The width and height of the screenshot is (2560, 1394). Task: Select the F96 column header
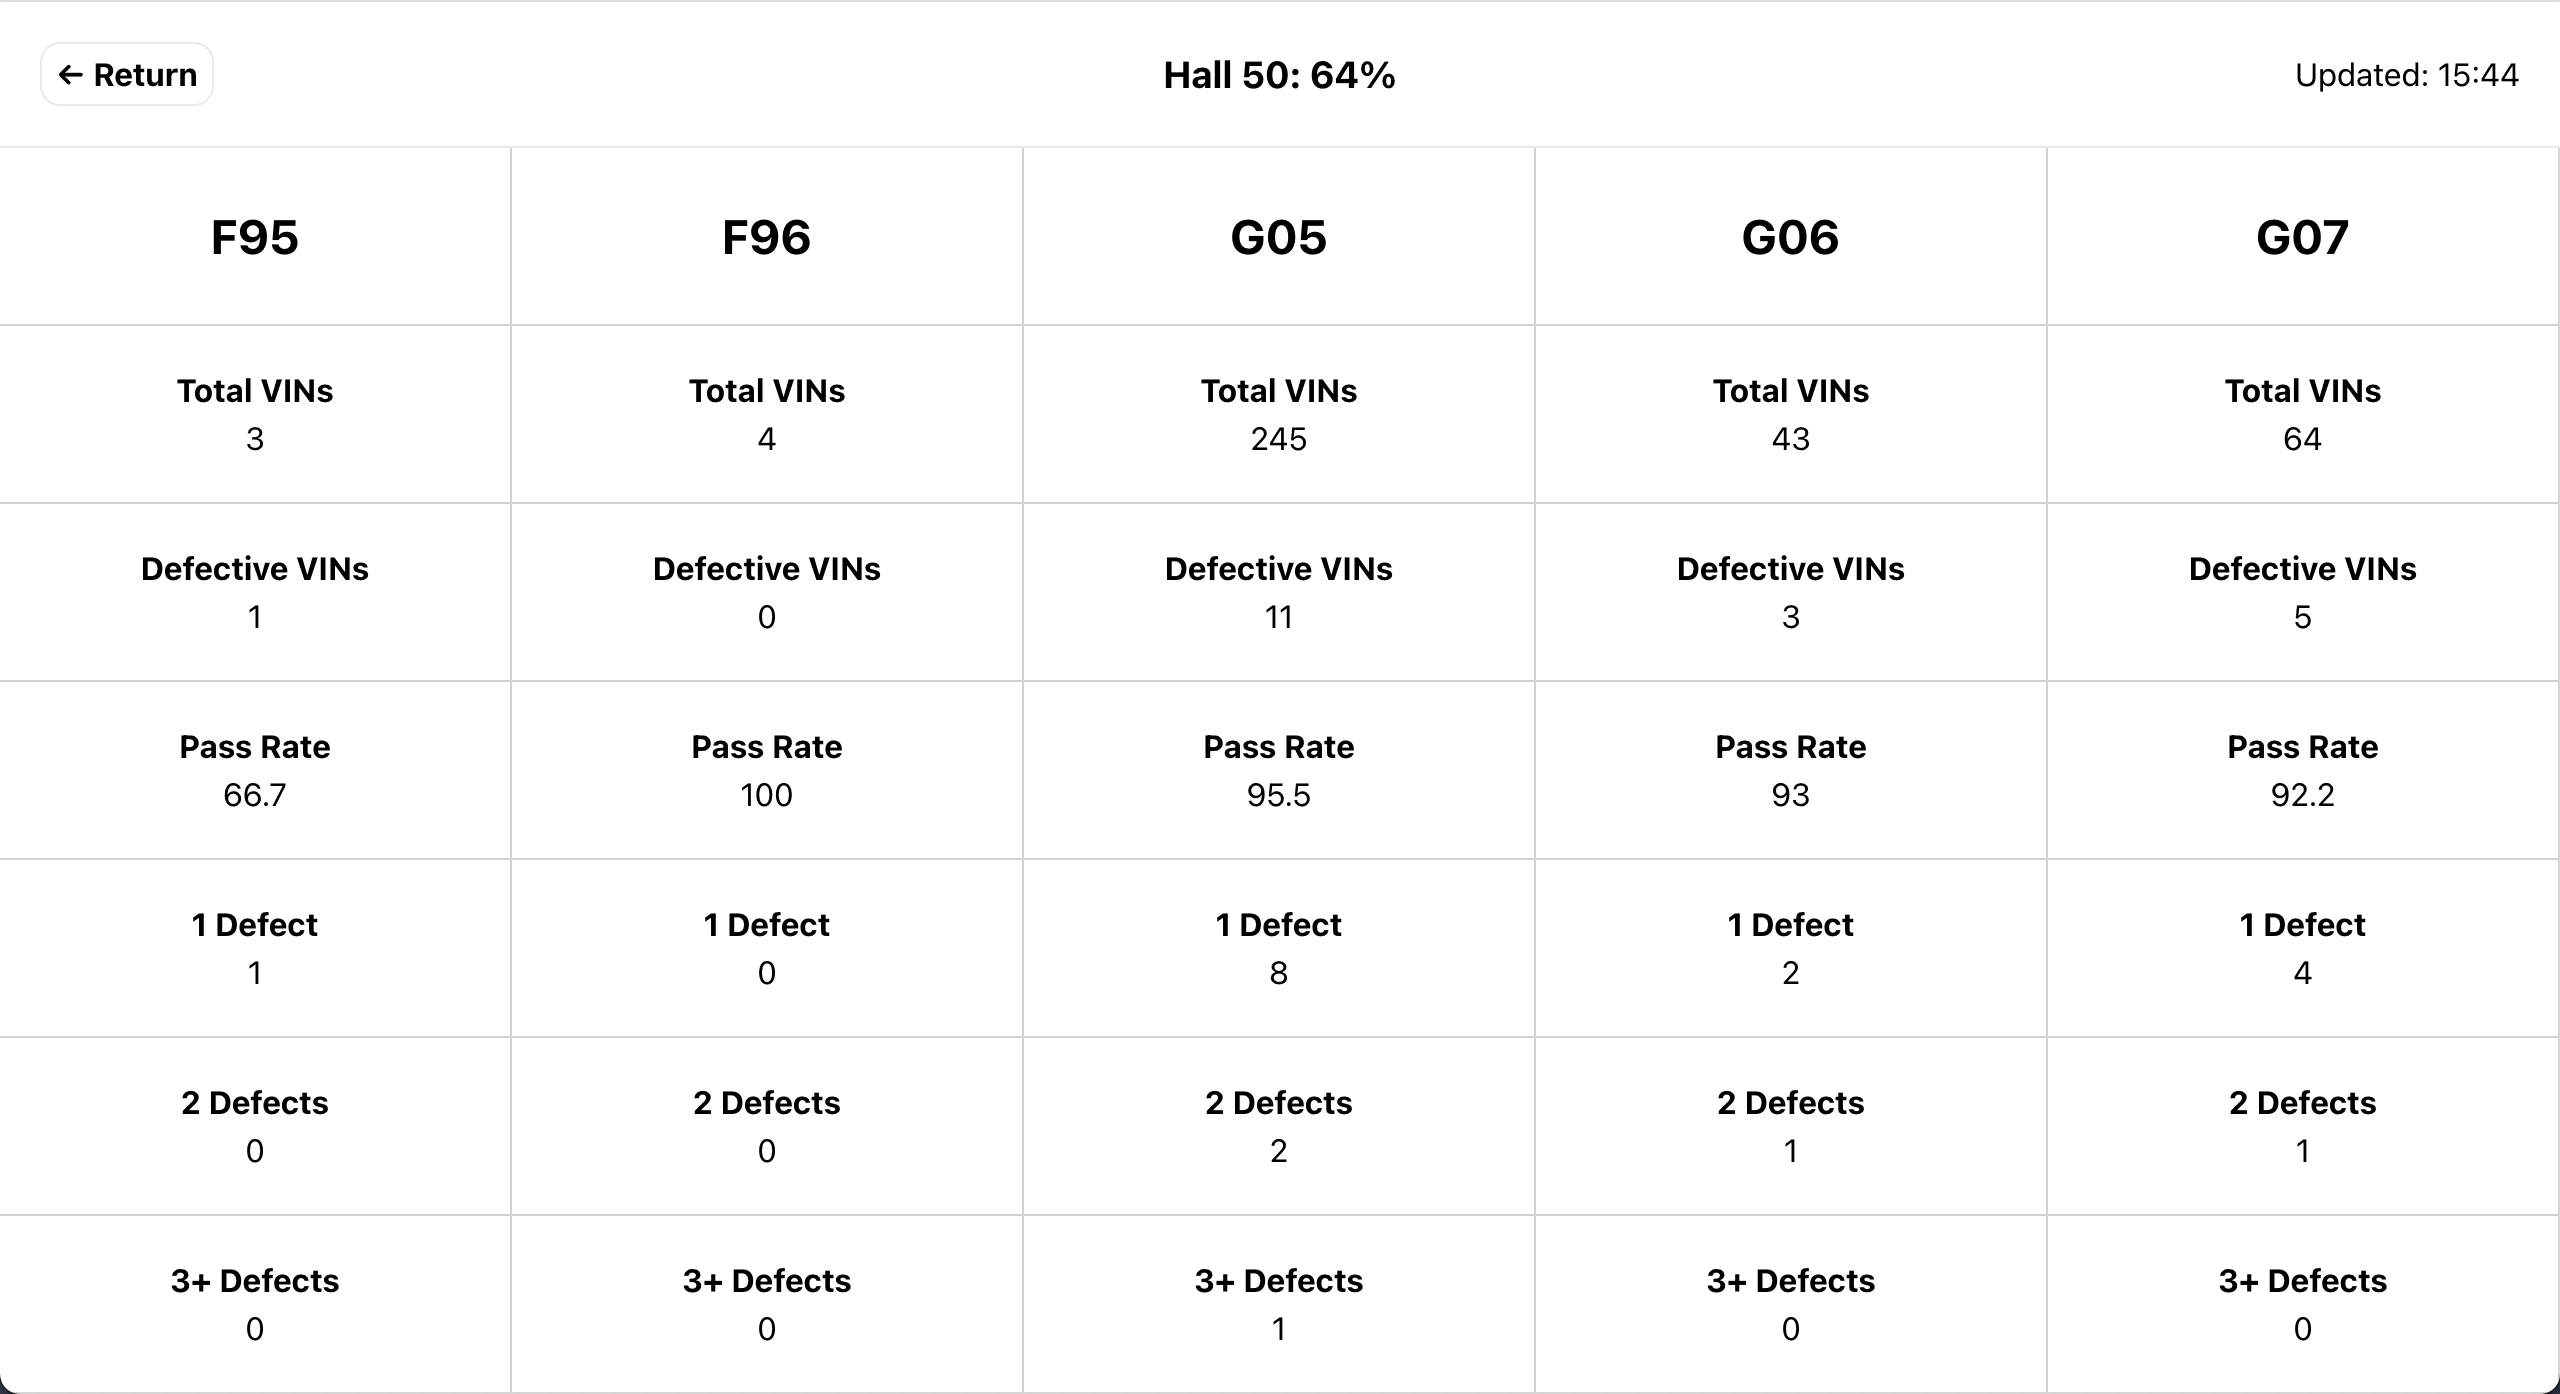[767, 237]
